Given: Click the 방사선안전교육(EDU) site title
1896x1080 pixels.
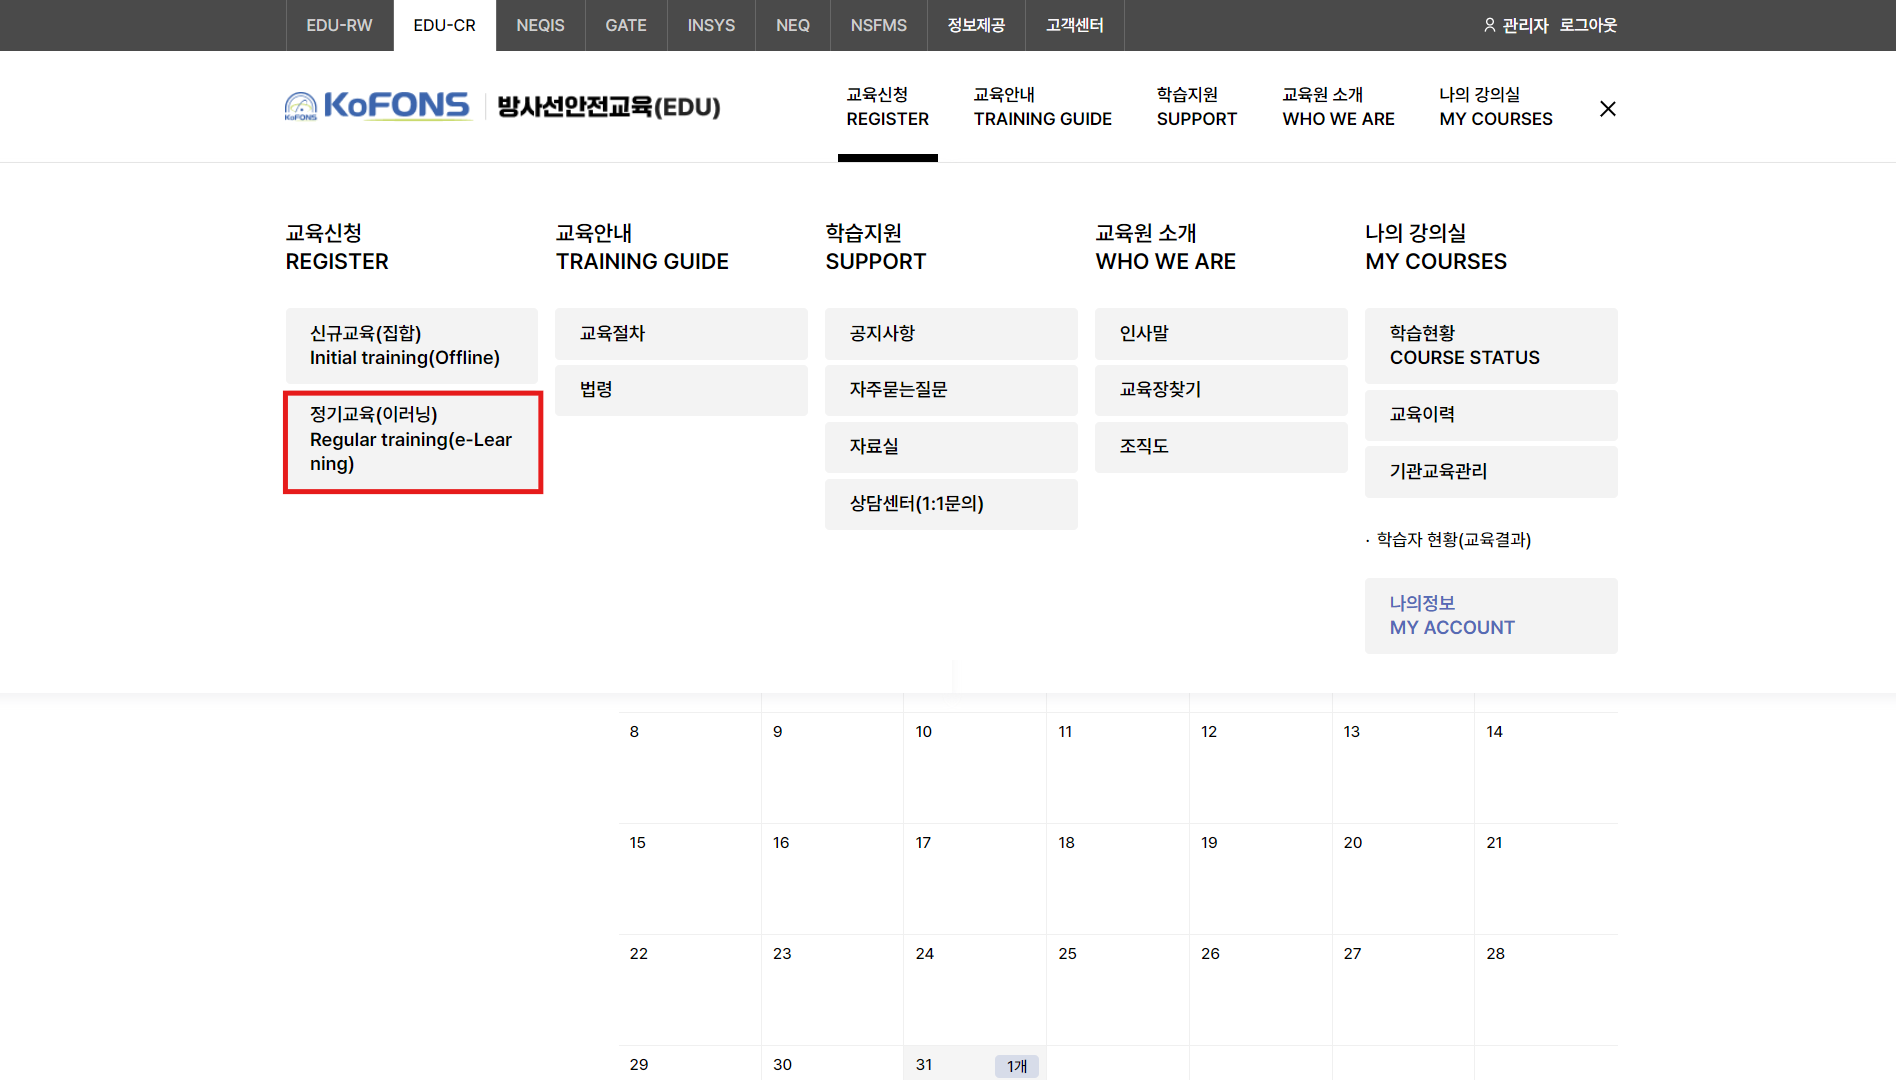Looking at the screenshot, I should [609, 107].
